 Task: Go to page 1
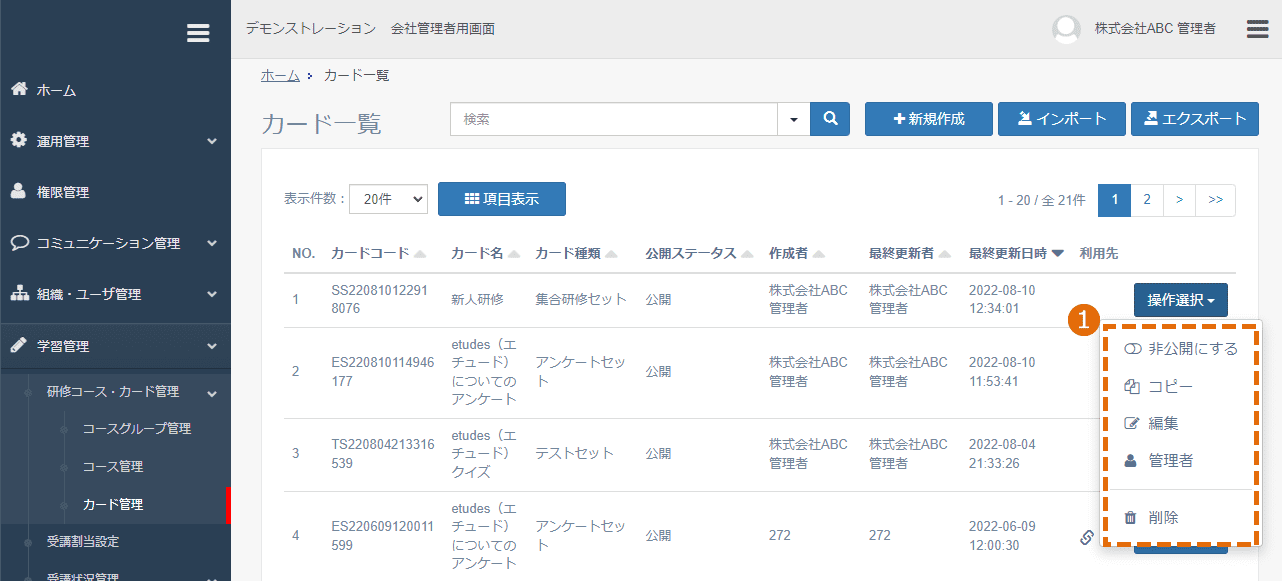pyautogui.click(x=1114, y=200)
